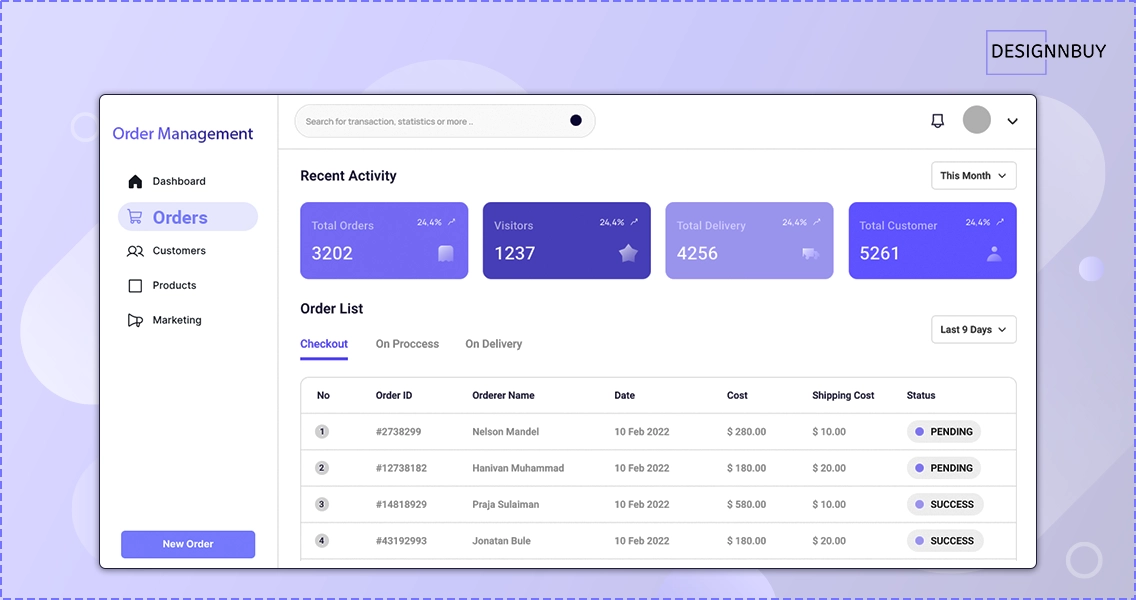Viewport: 1136px width, 600px height.
Task: Click the Marketing megaphone icon
Action: point(135,320)
